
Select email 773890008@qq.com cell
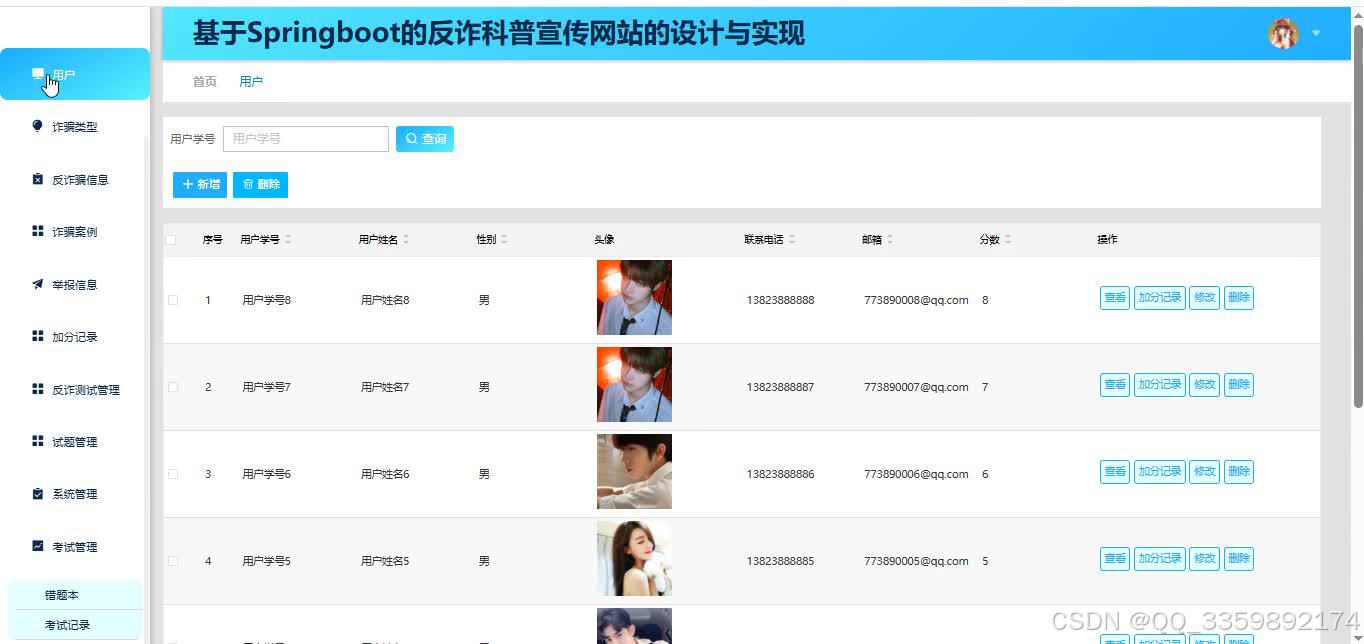[x=916, y=300]
